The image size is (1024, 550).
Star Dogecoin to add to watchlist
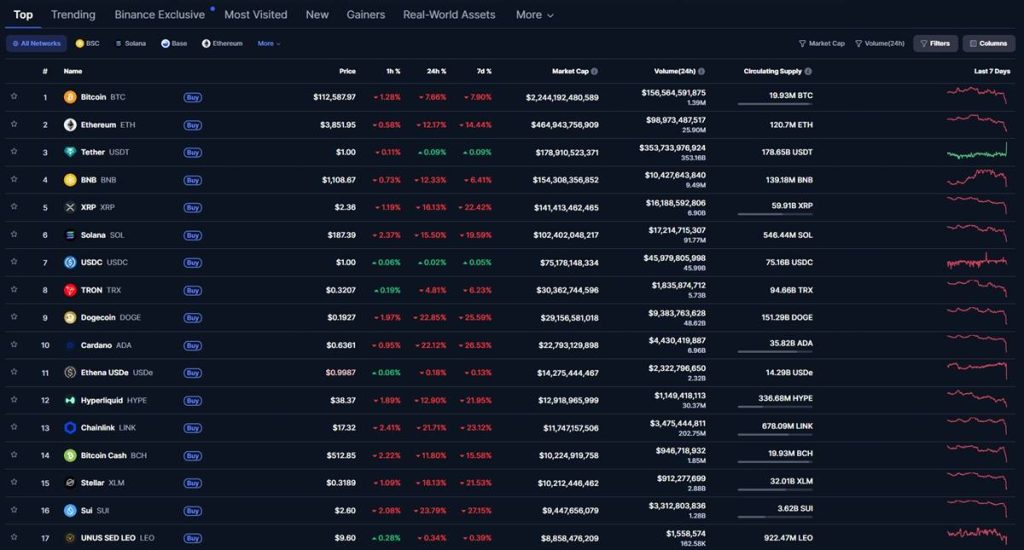[x=14, y=317]
